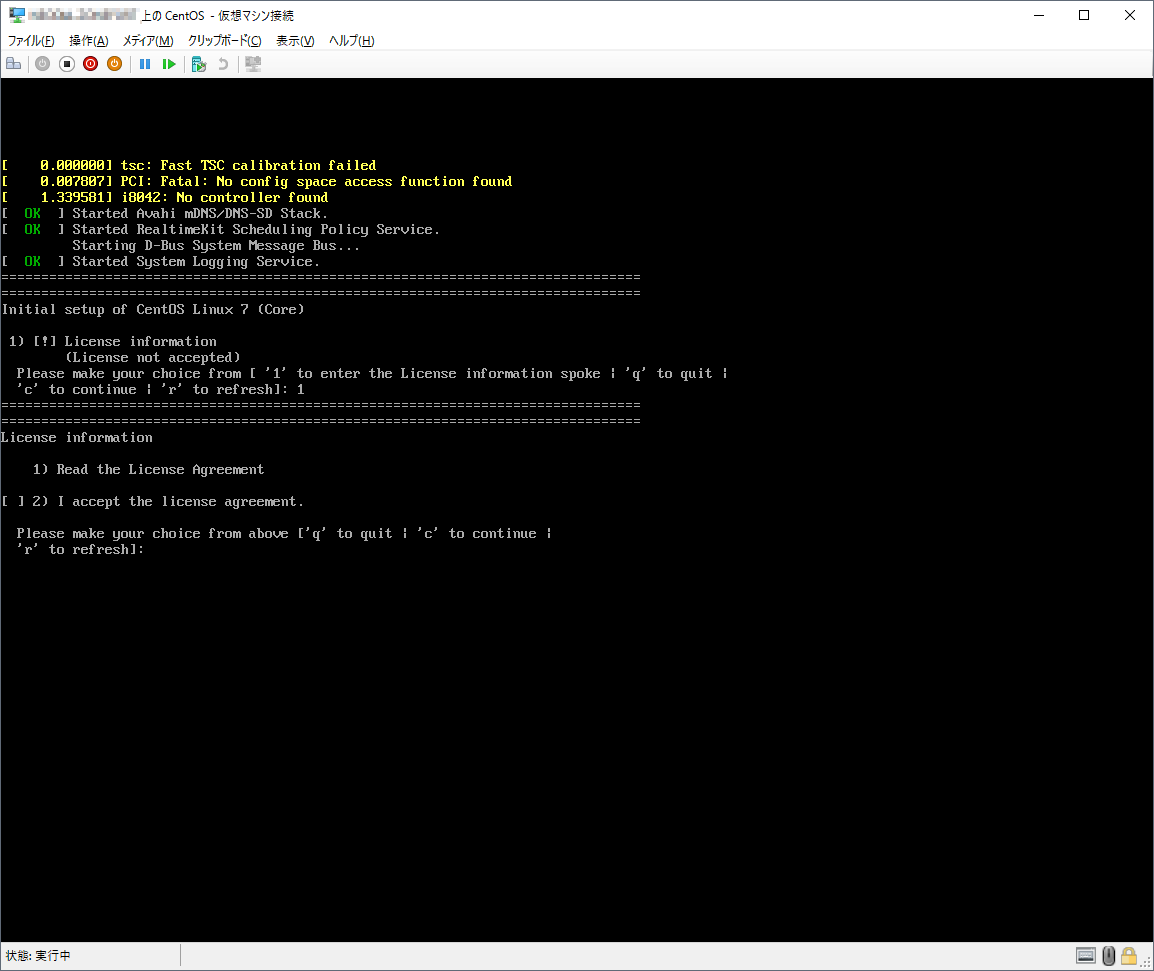Click the 'License information' heading below the separator
The image size is (1154, 971).
(x=77, y=437)
